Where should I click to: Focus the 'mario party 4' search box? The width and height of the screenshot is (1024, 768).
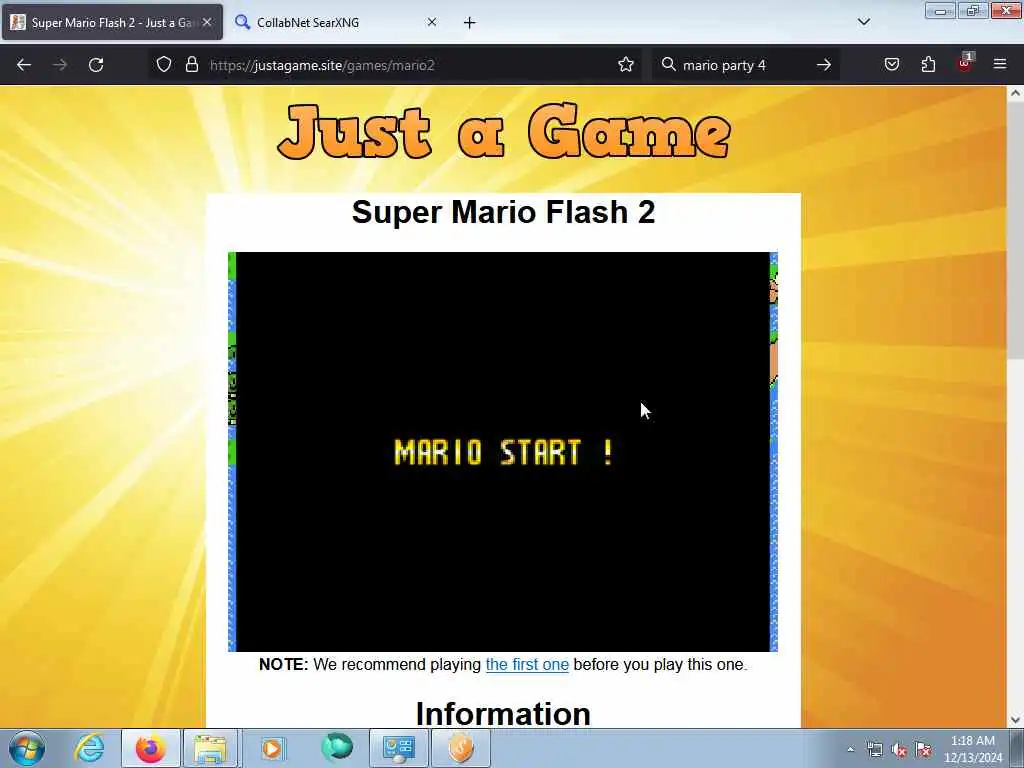(744, 65)
